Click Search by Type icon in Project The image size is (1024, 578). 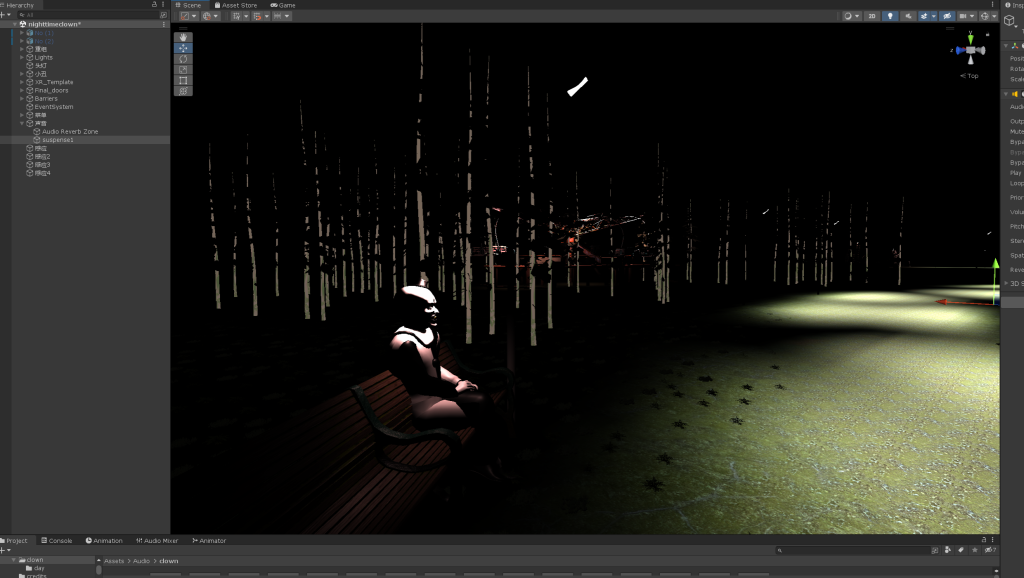pos(948,550)
